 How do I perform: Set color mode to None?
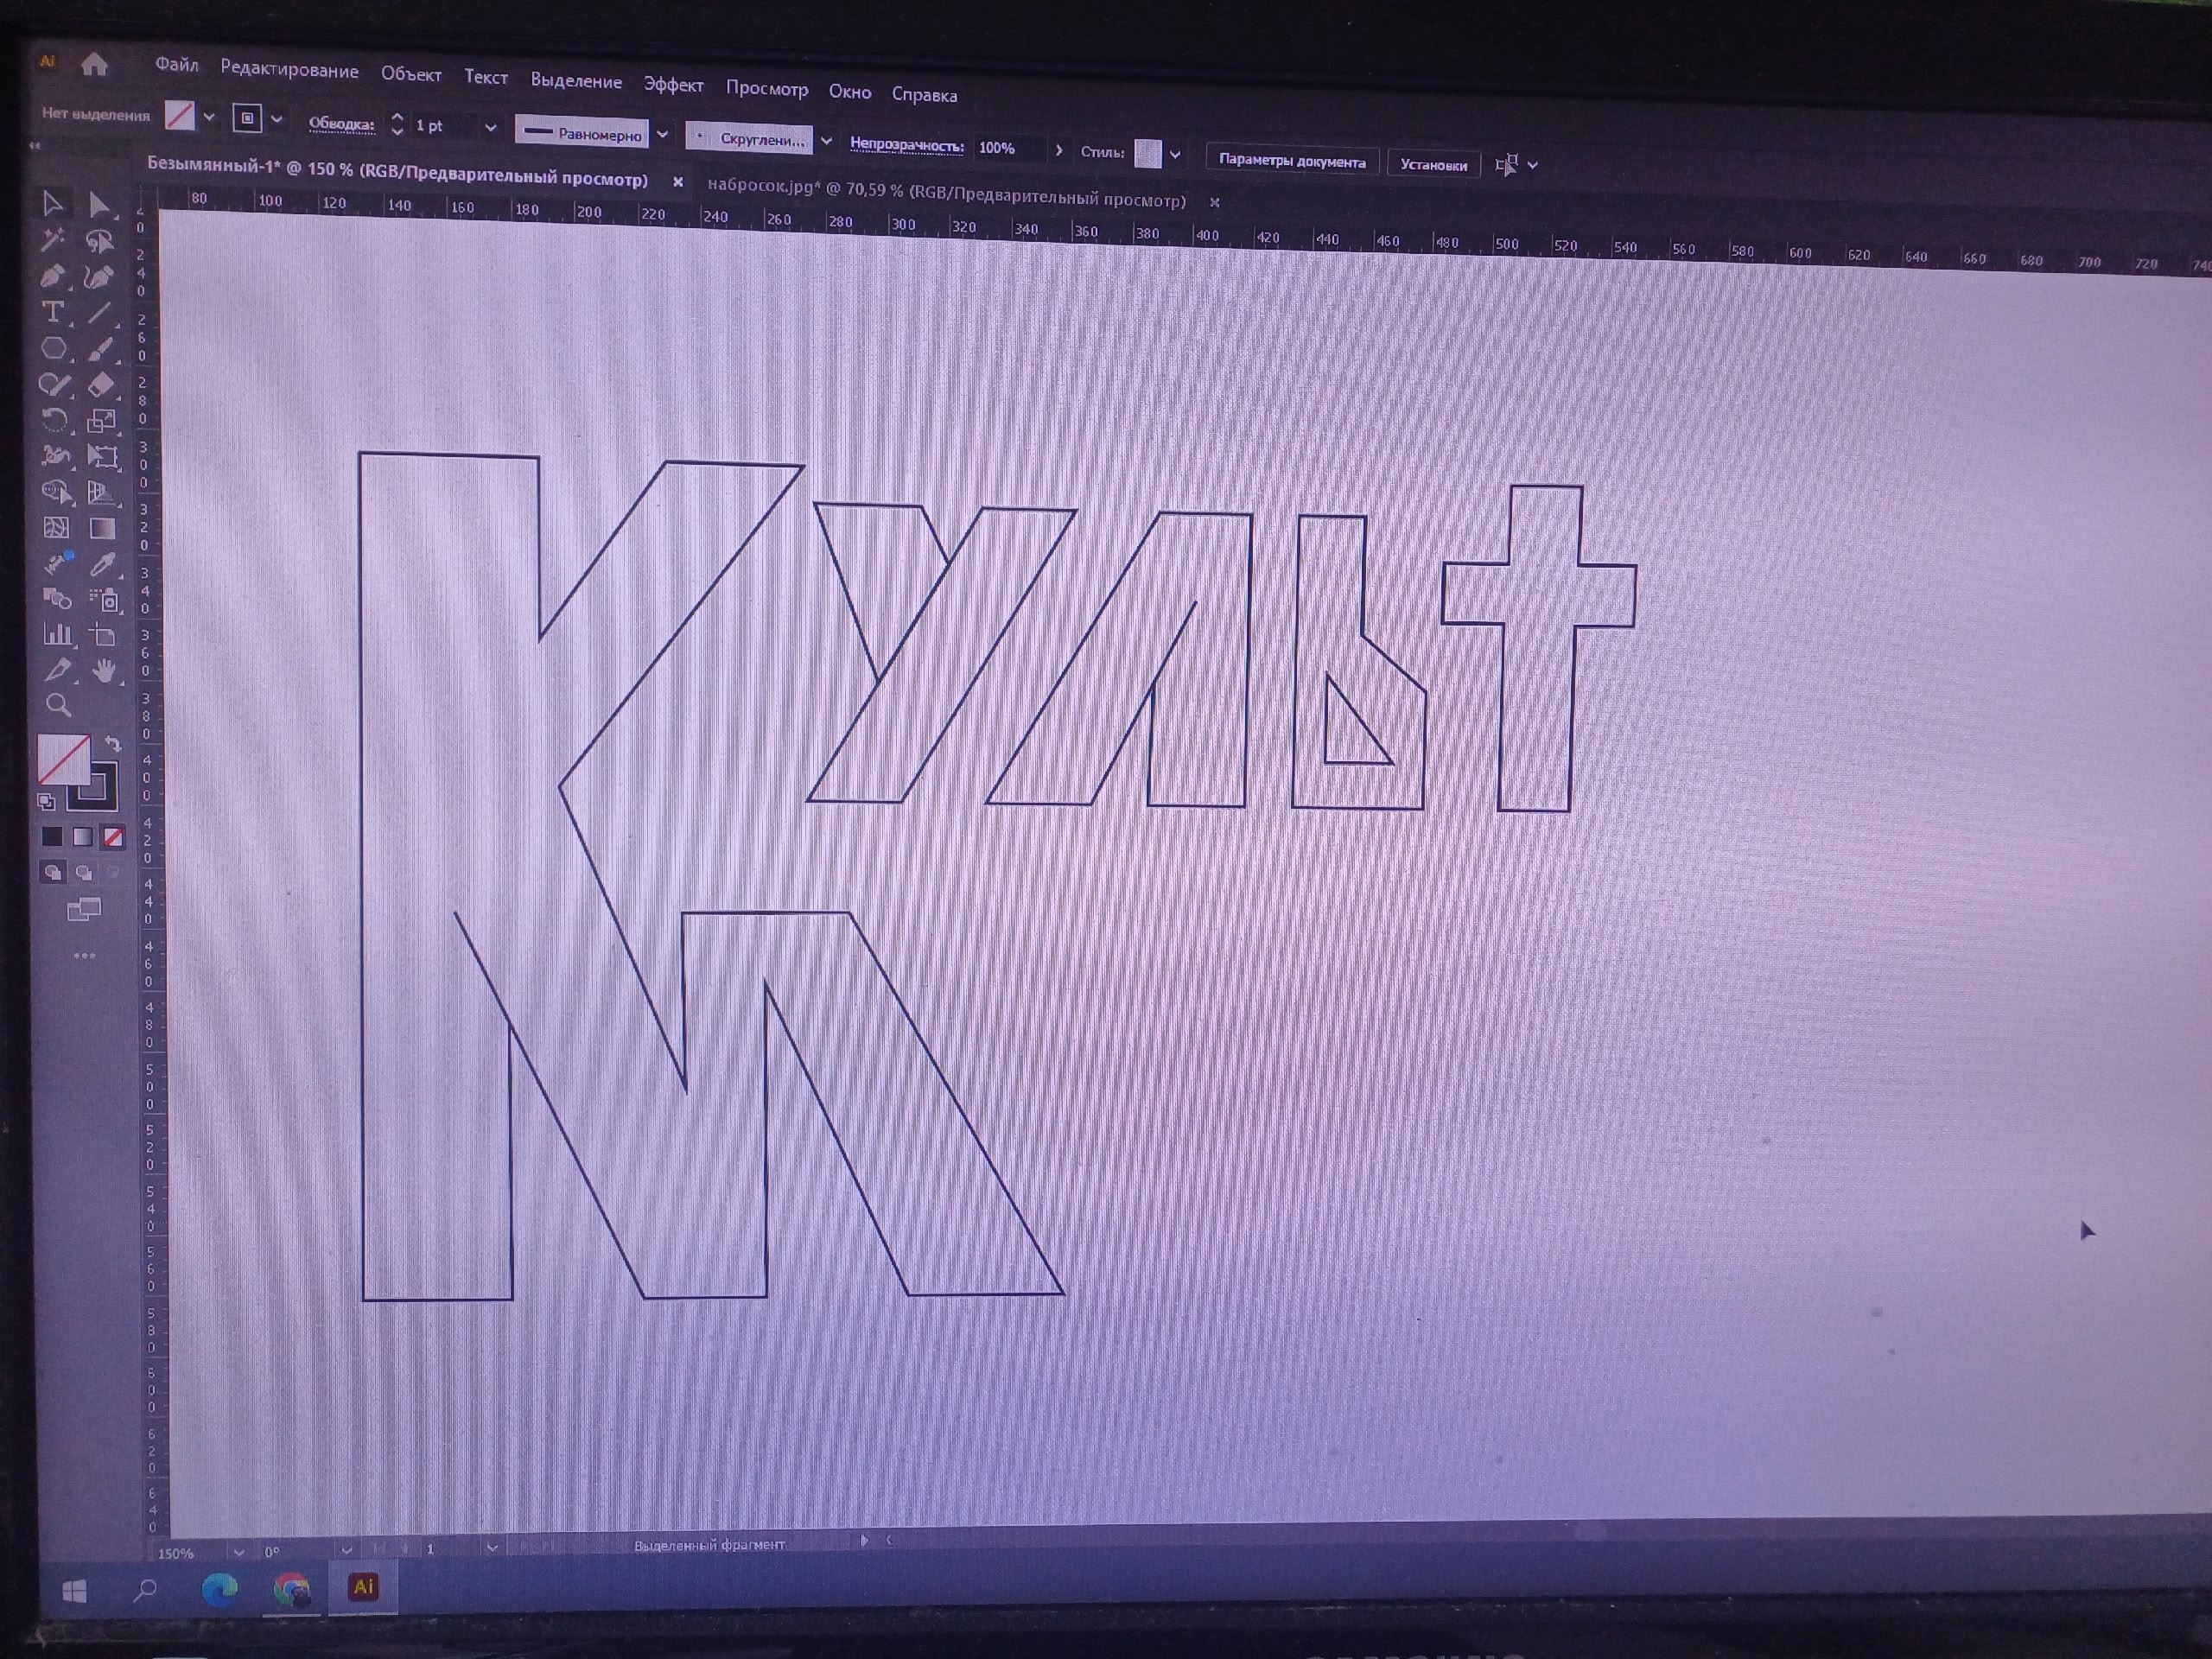coord(113,838)
